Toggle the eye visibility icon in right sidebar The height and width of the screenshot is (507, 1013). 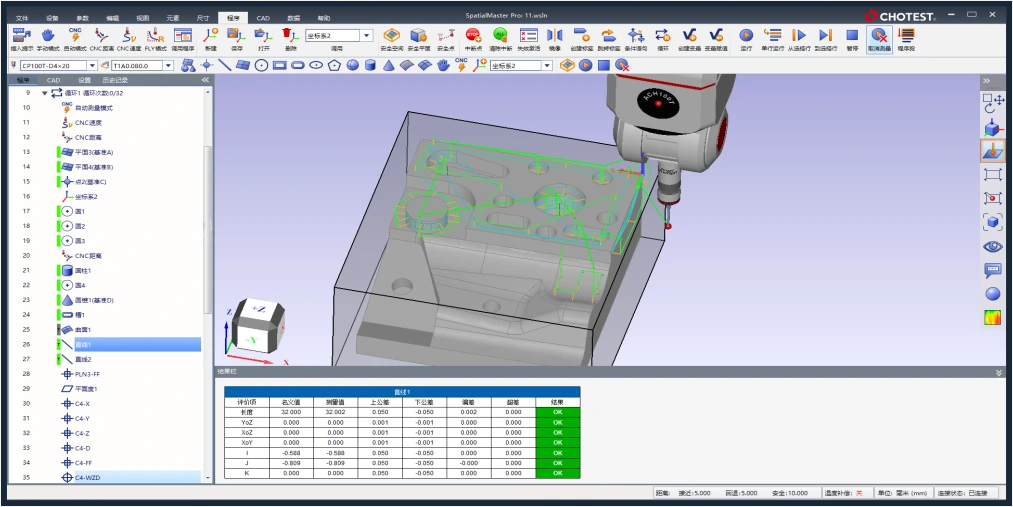993,246
